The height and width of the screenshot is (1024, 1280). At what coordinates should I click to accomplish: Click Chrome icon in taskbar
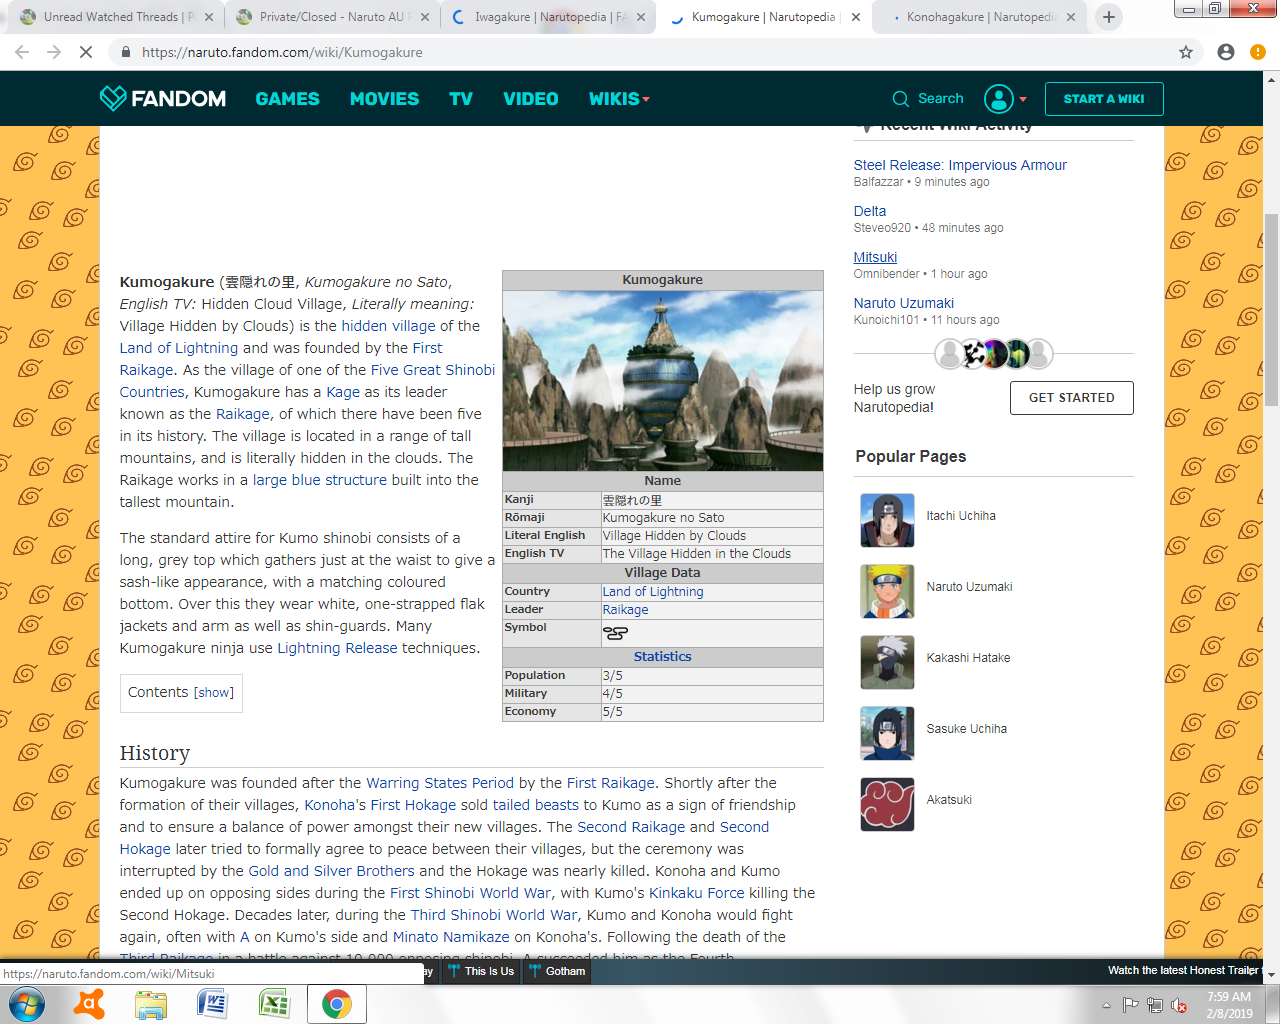pos(336,1004)
